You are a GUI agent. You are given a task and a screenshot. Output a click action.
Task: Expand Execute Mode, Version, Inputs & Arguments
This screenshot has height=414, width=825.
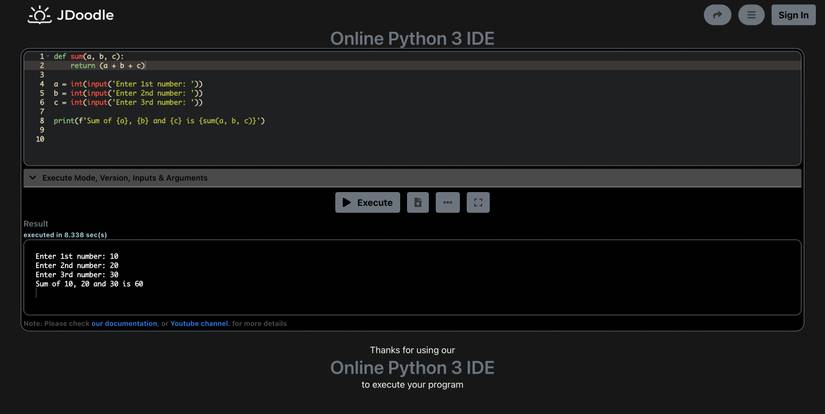(x=125, y=178)
